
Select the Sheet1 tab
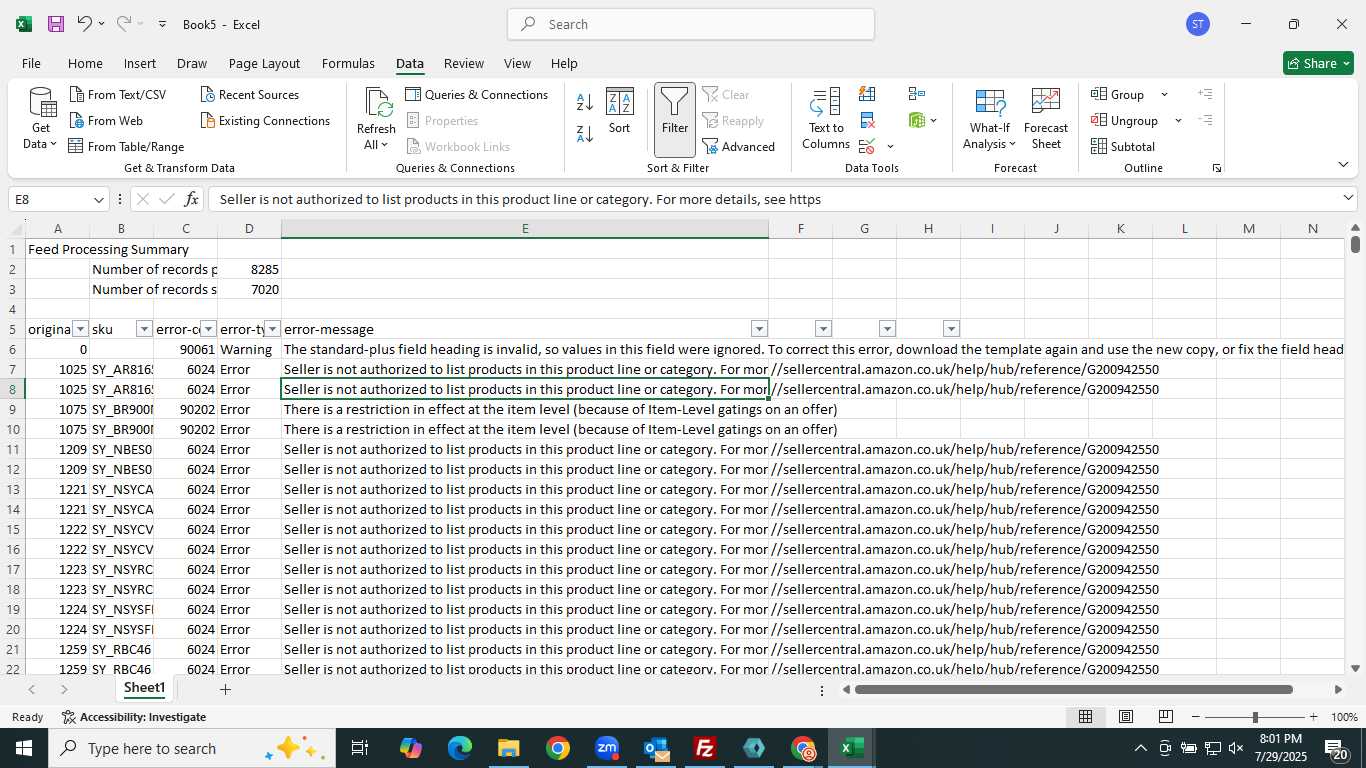144,688
